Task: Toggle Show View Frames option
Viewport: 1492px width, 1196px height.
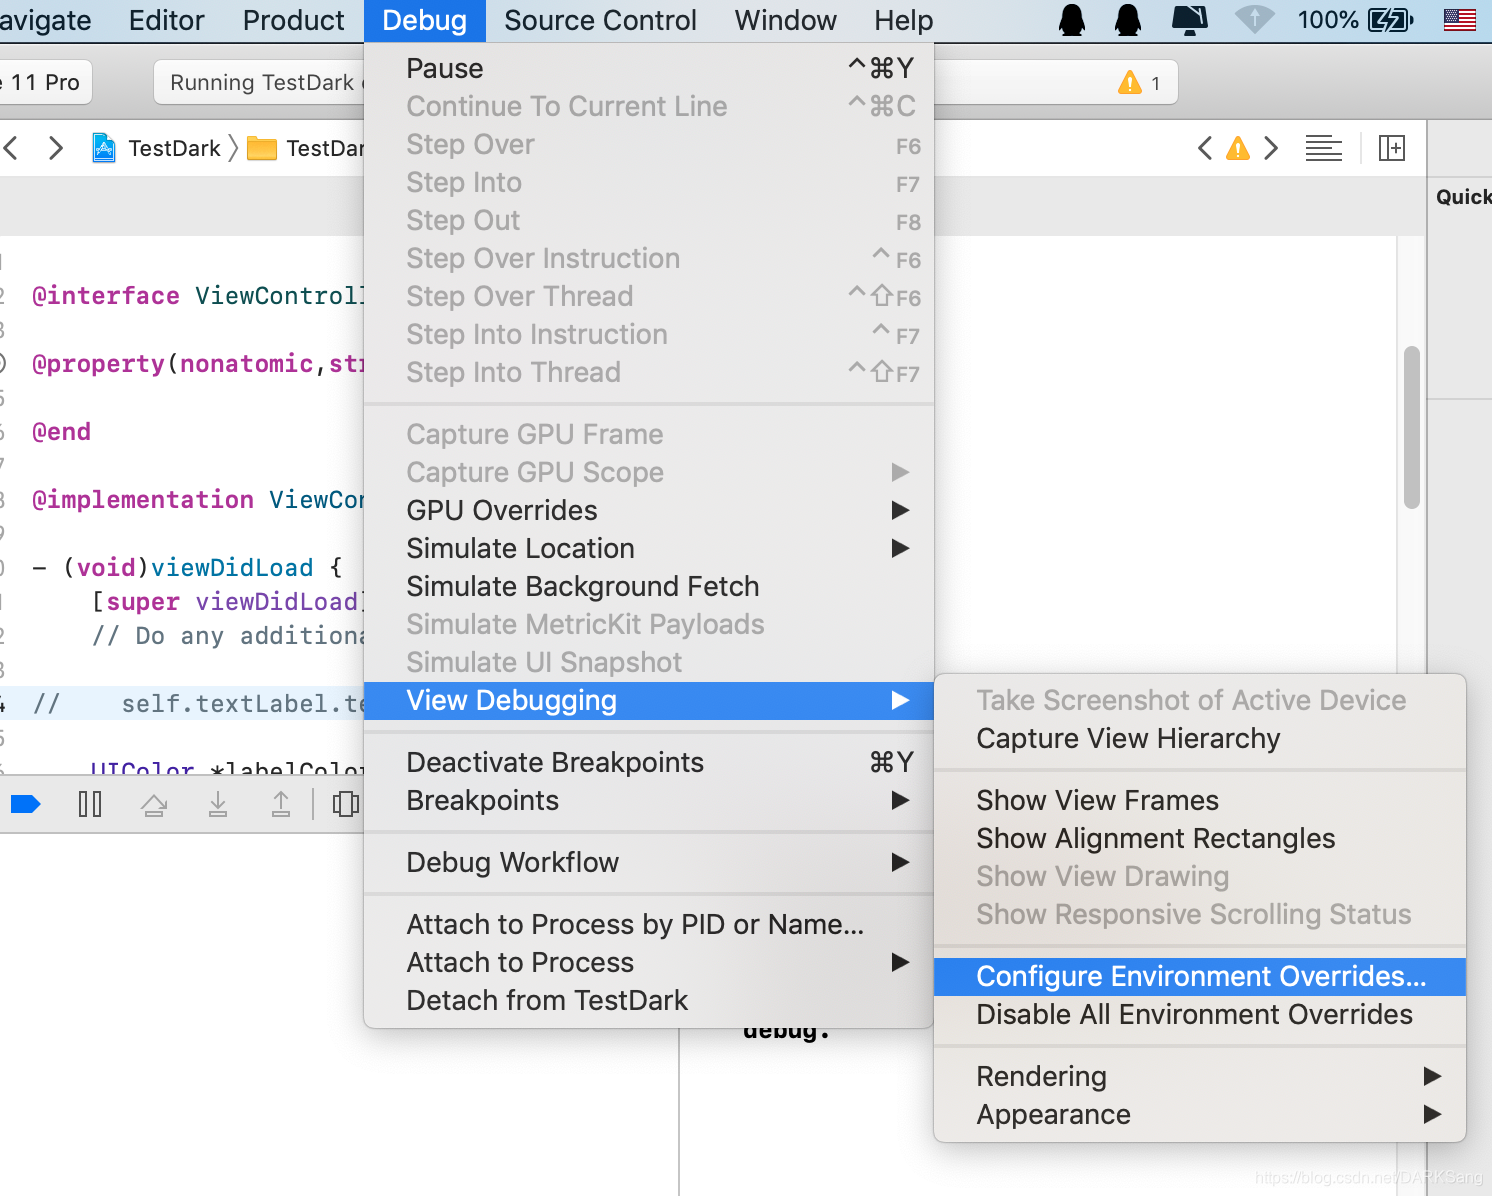Action: coord(1200,800)
